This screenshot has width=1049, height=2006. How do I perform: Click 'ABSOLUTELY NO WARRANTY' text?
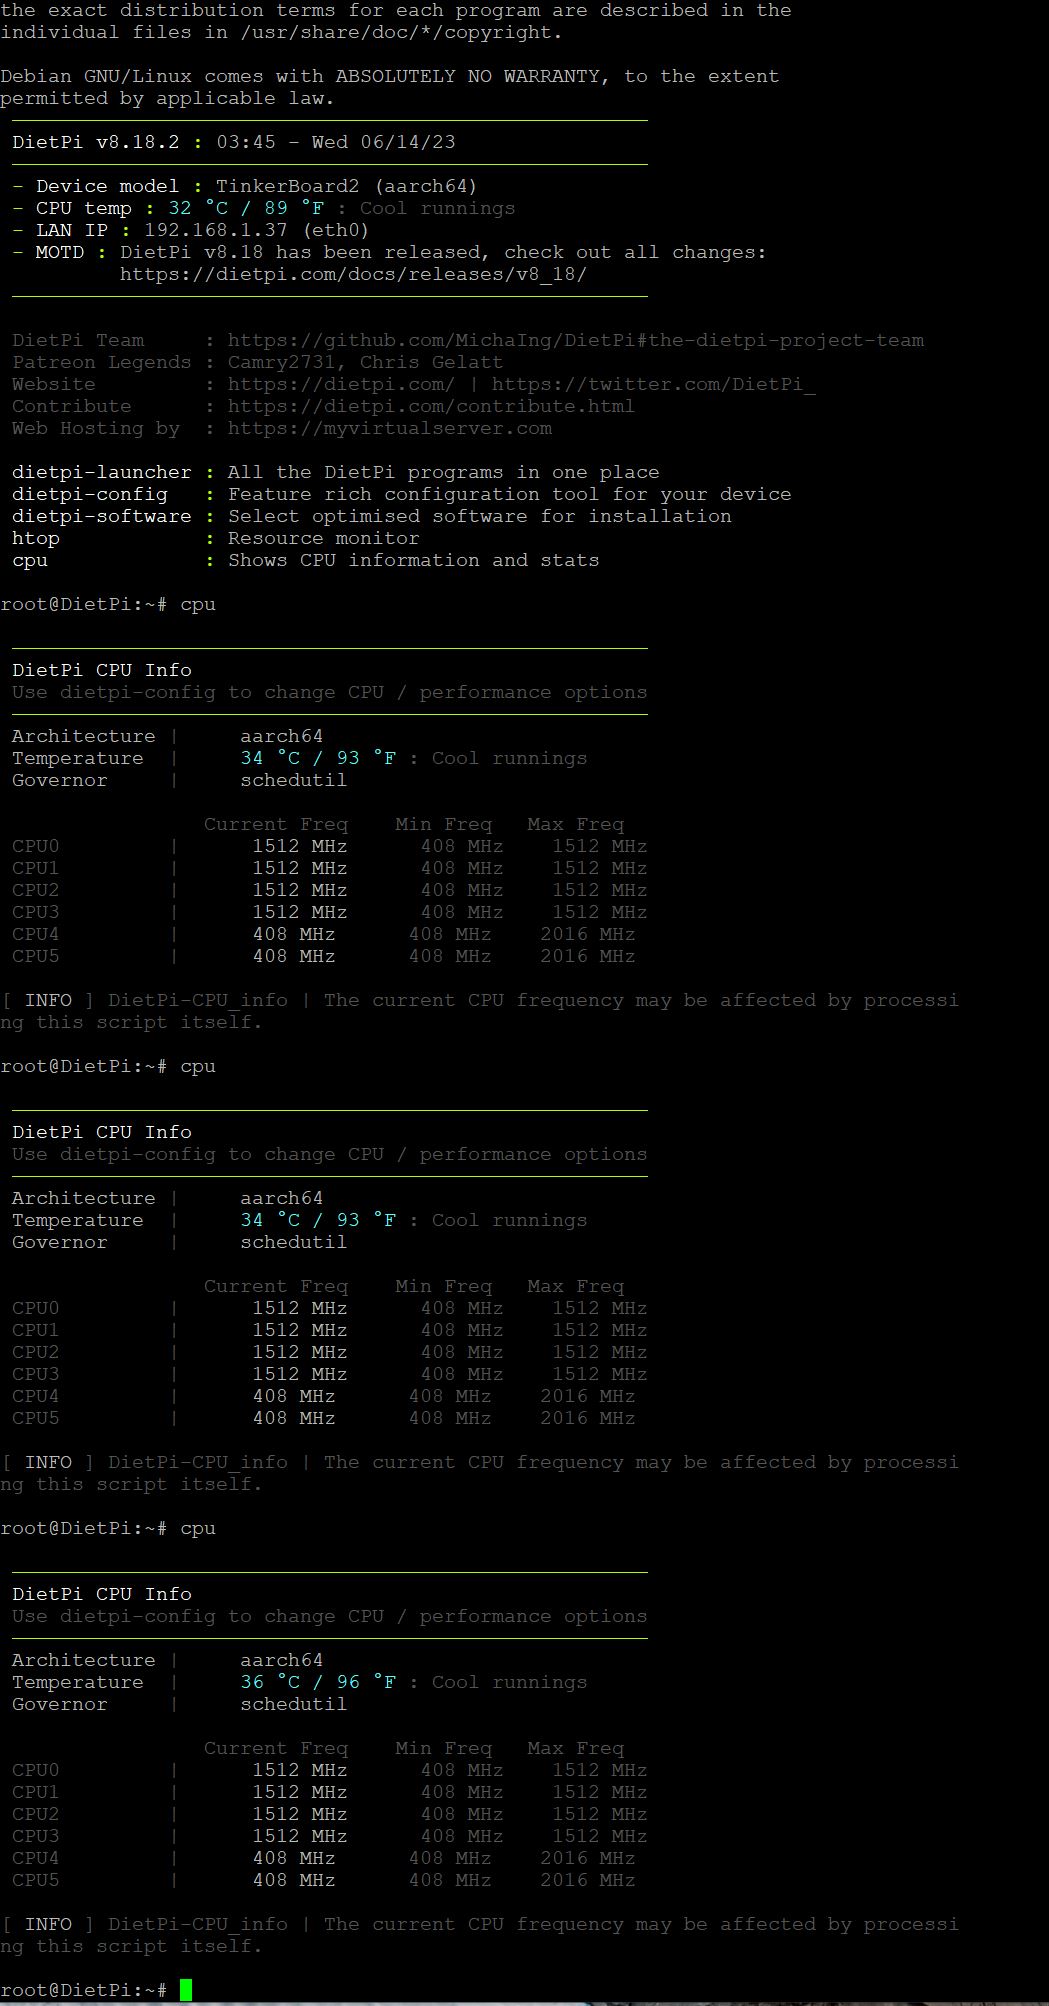point(468,76)
